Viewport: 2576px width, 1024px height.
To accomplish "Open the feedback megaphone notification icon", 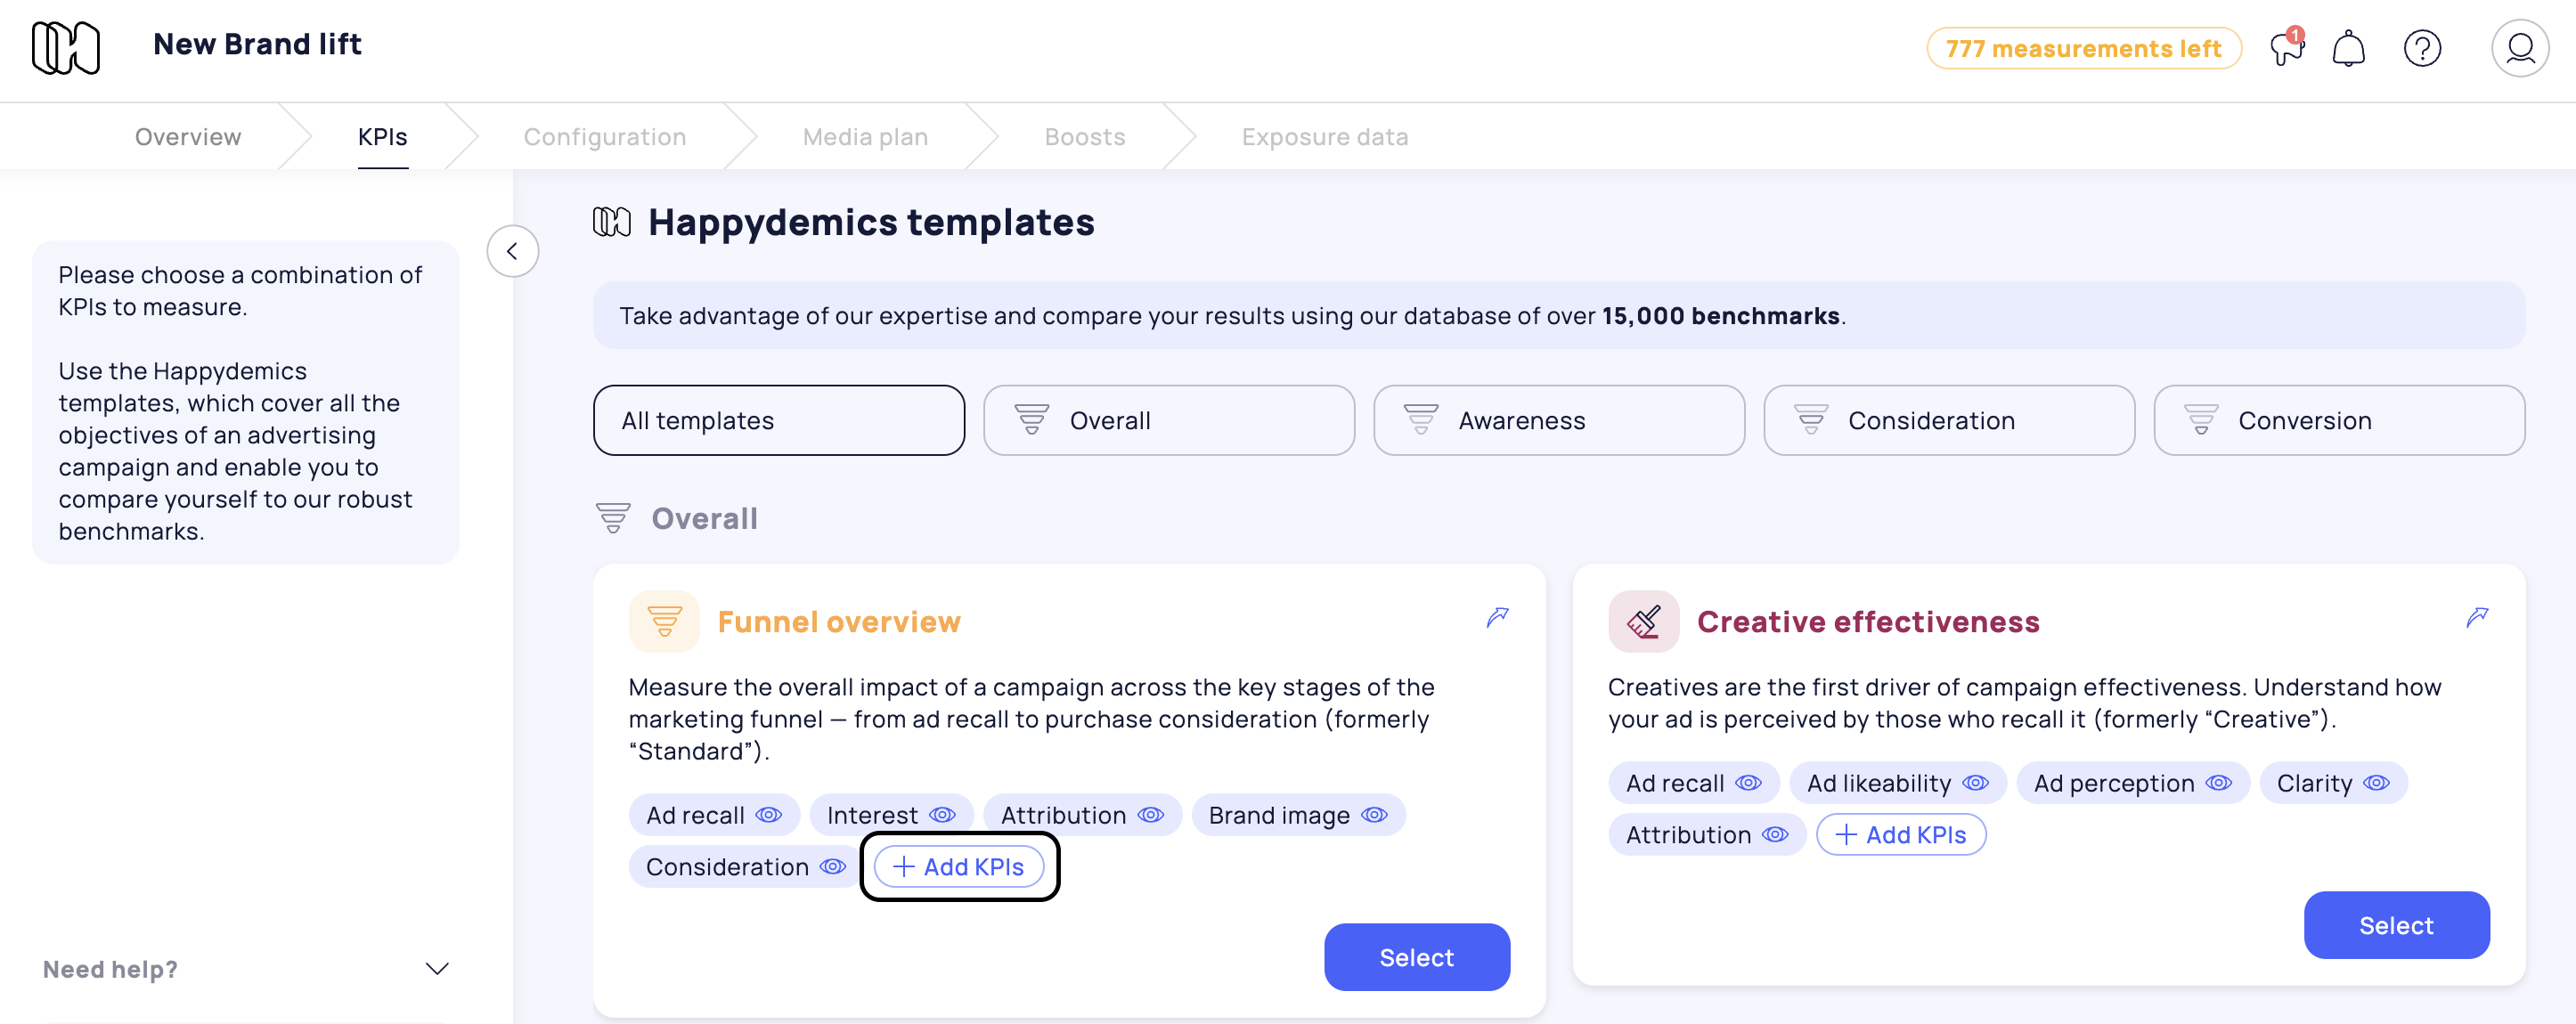I will pos(2285,47).
